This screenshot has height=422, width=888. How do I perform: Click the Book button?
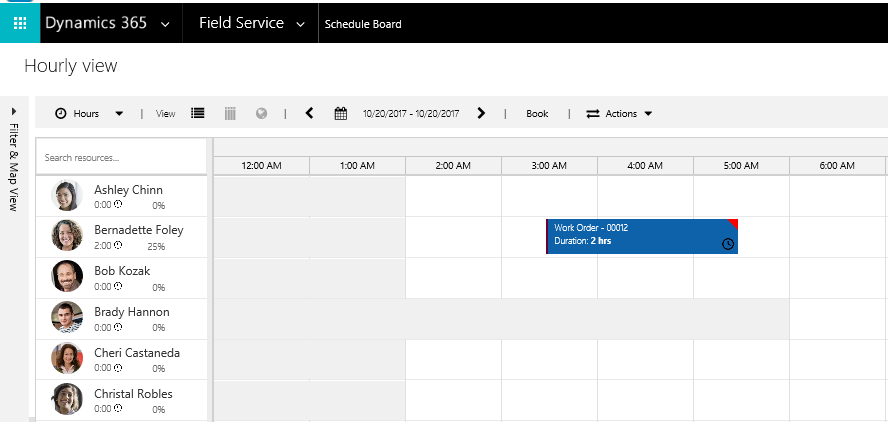coord(537,113)
